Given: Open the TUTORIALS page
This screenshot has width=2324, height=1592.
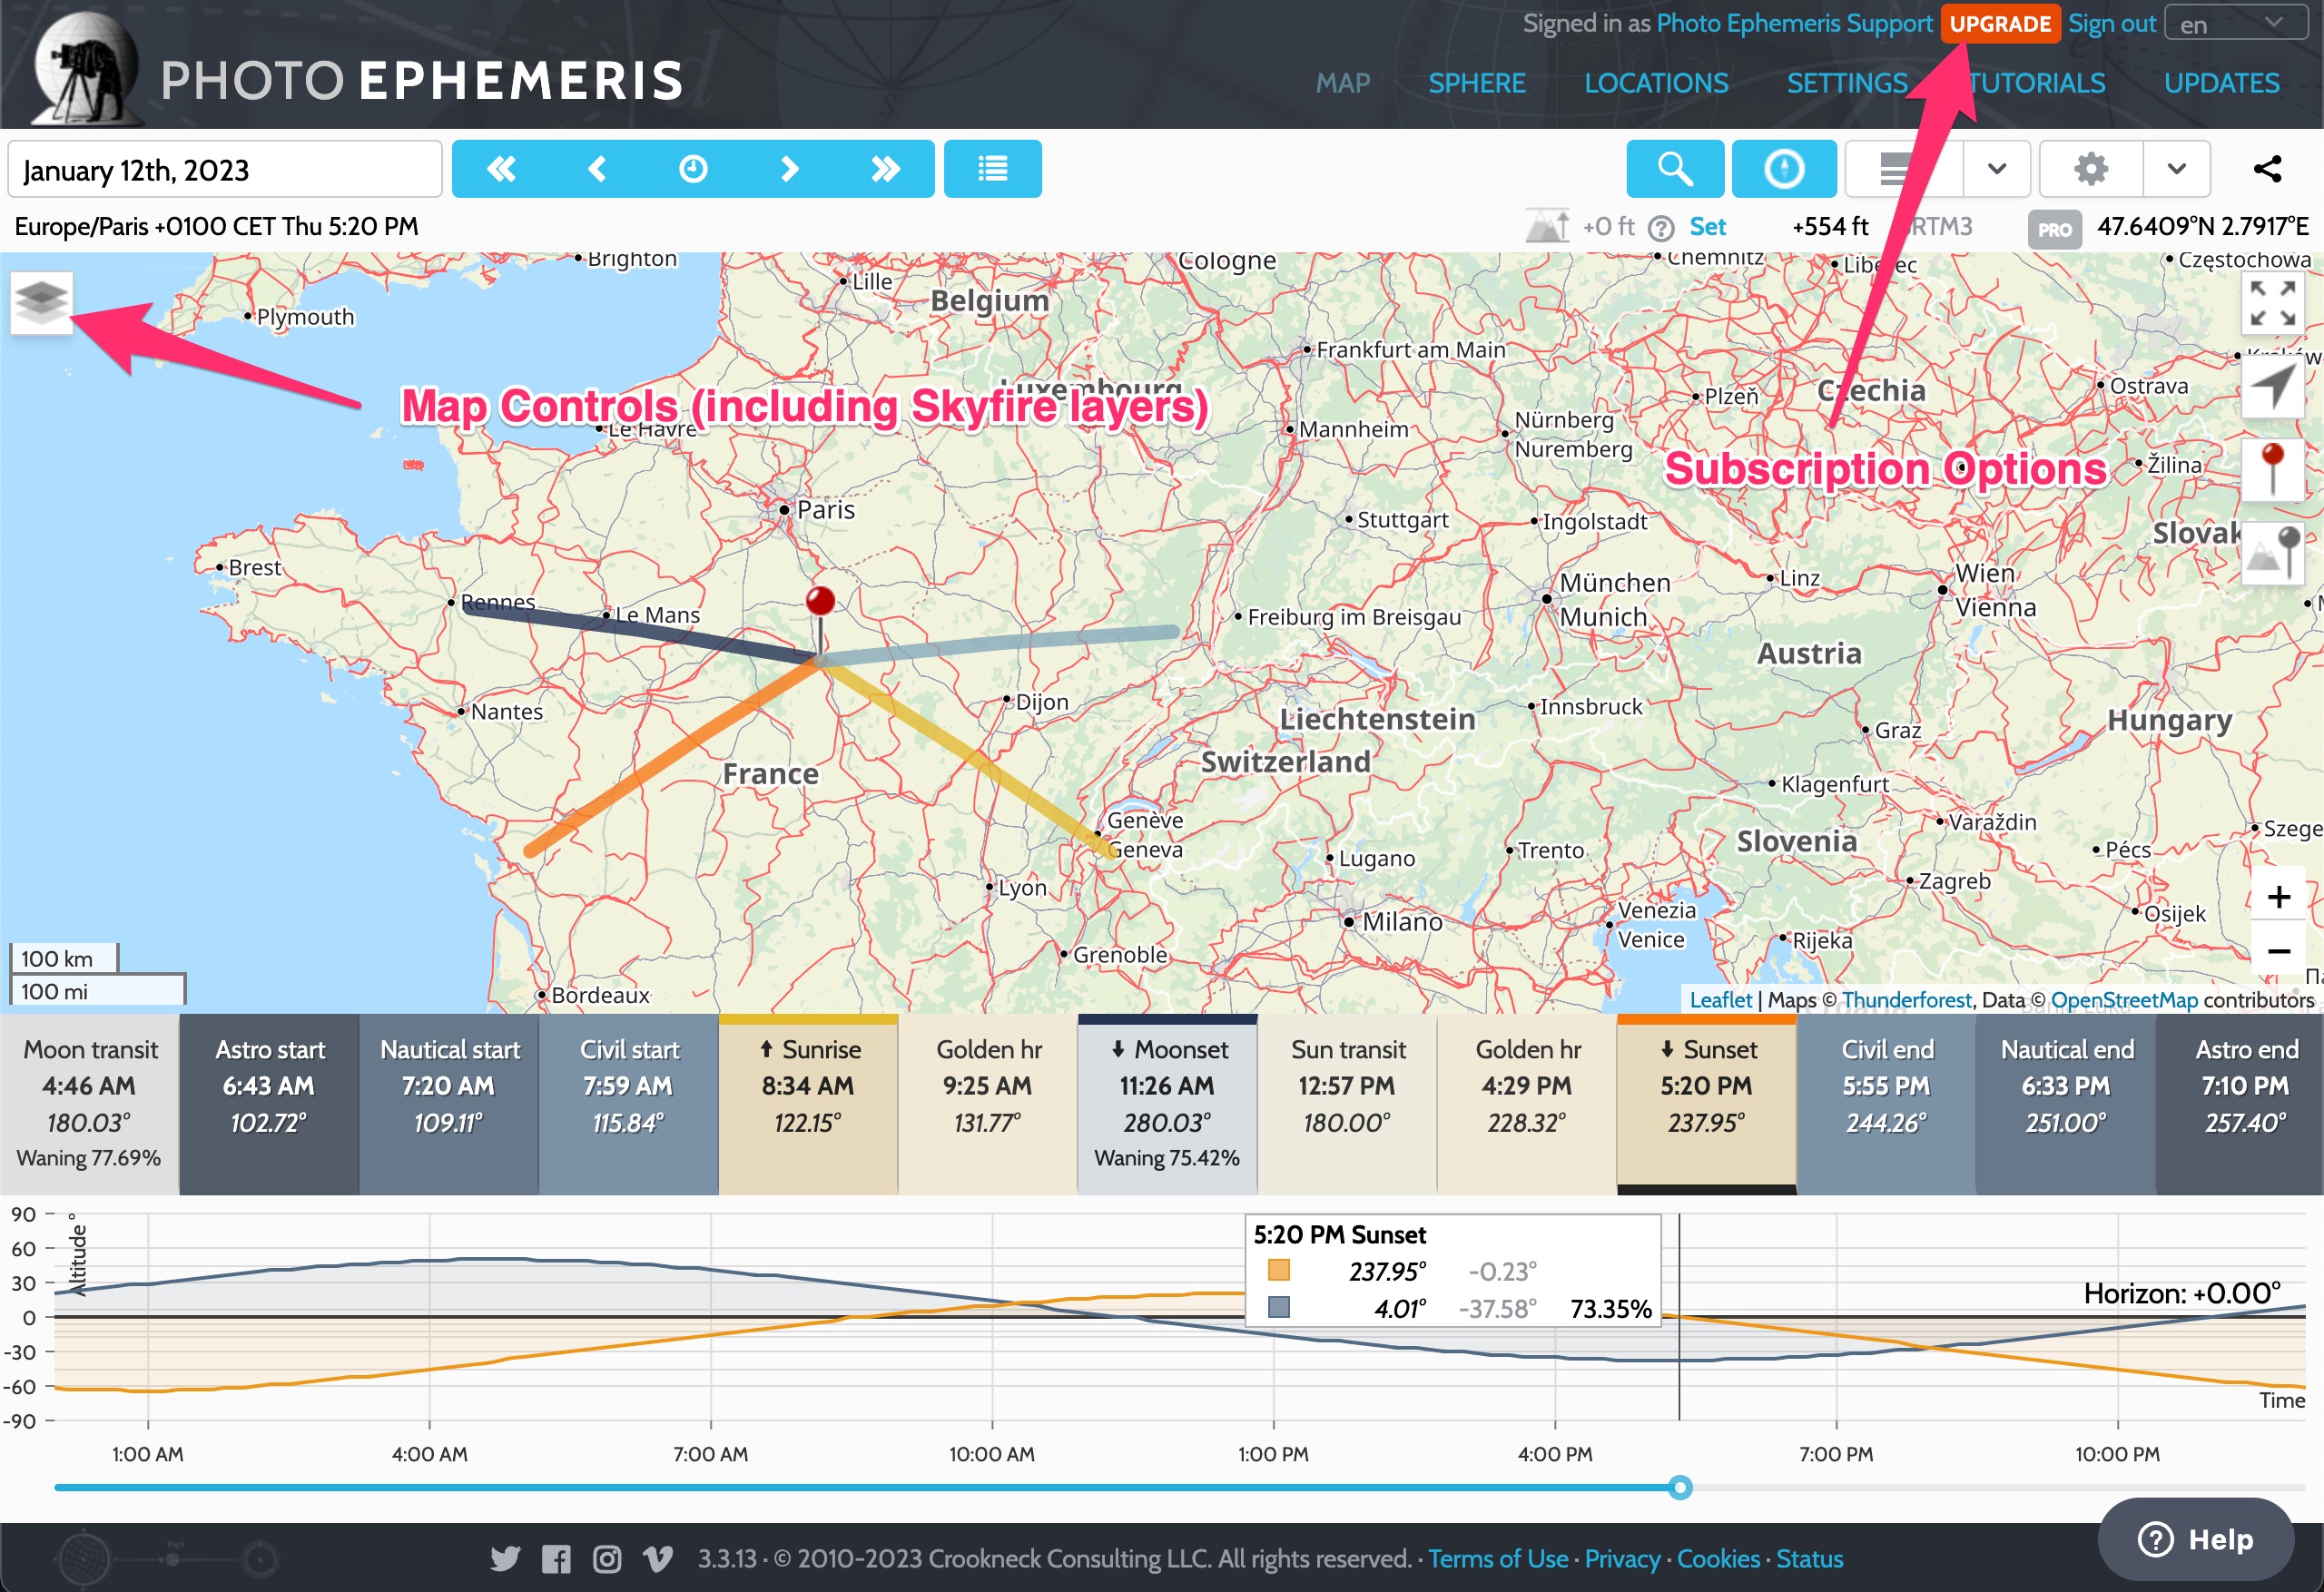Looking at the screenshot, I should [2036, 83].
